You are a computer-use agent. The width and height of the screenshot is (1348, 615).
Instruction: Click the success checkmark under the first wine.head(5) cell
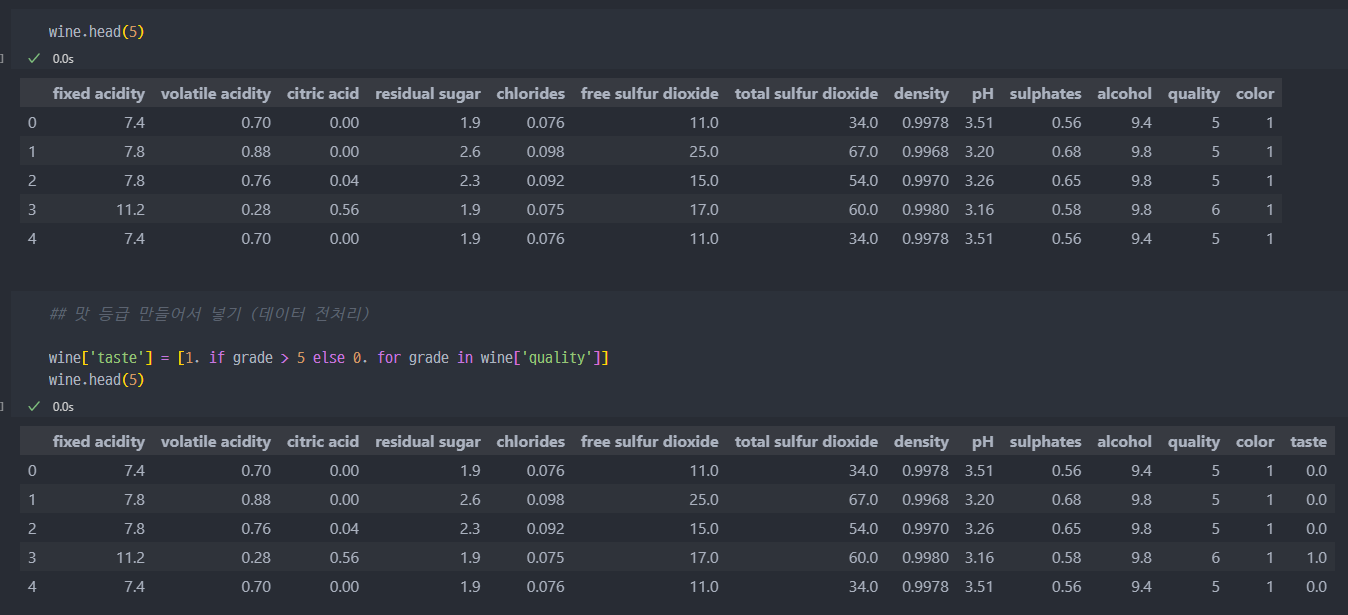(34, 59)
